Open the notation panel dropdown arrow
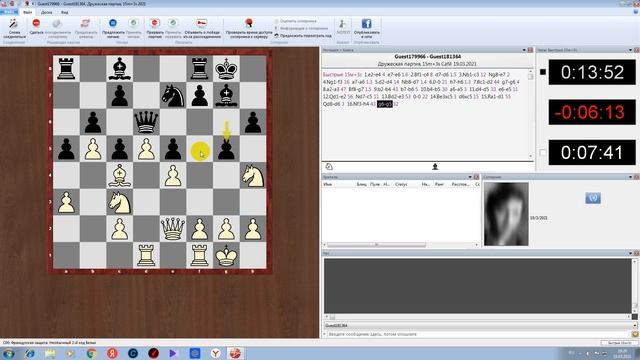Screen dimensions: 640x360 524,50
